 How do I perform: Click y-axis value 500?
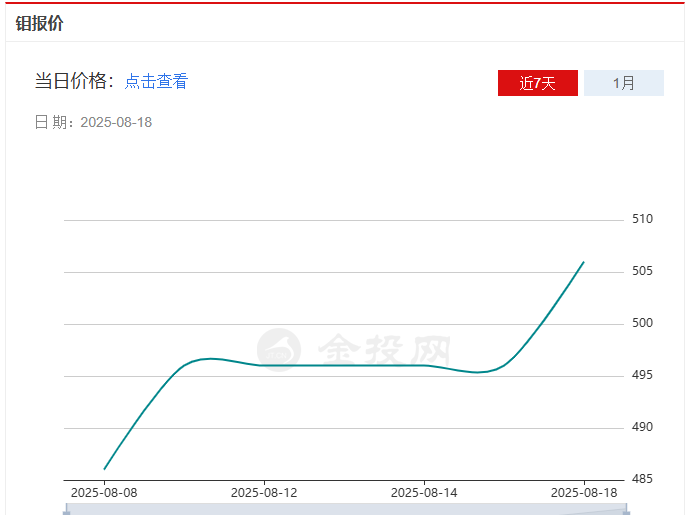point(642,323)
